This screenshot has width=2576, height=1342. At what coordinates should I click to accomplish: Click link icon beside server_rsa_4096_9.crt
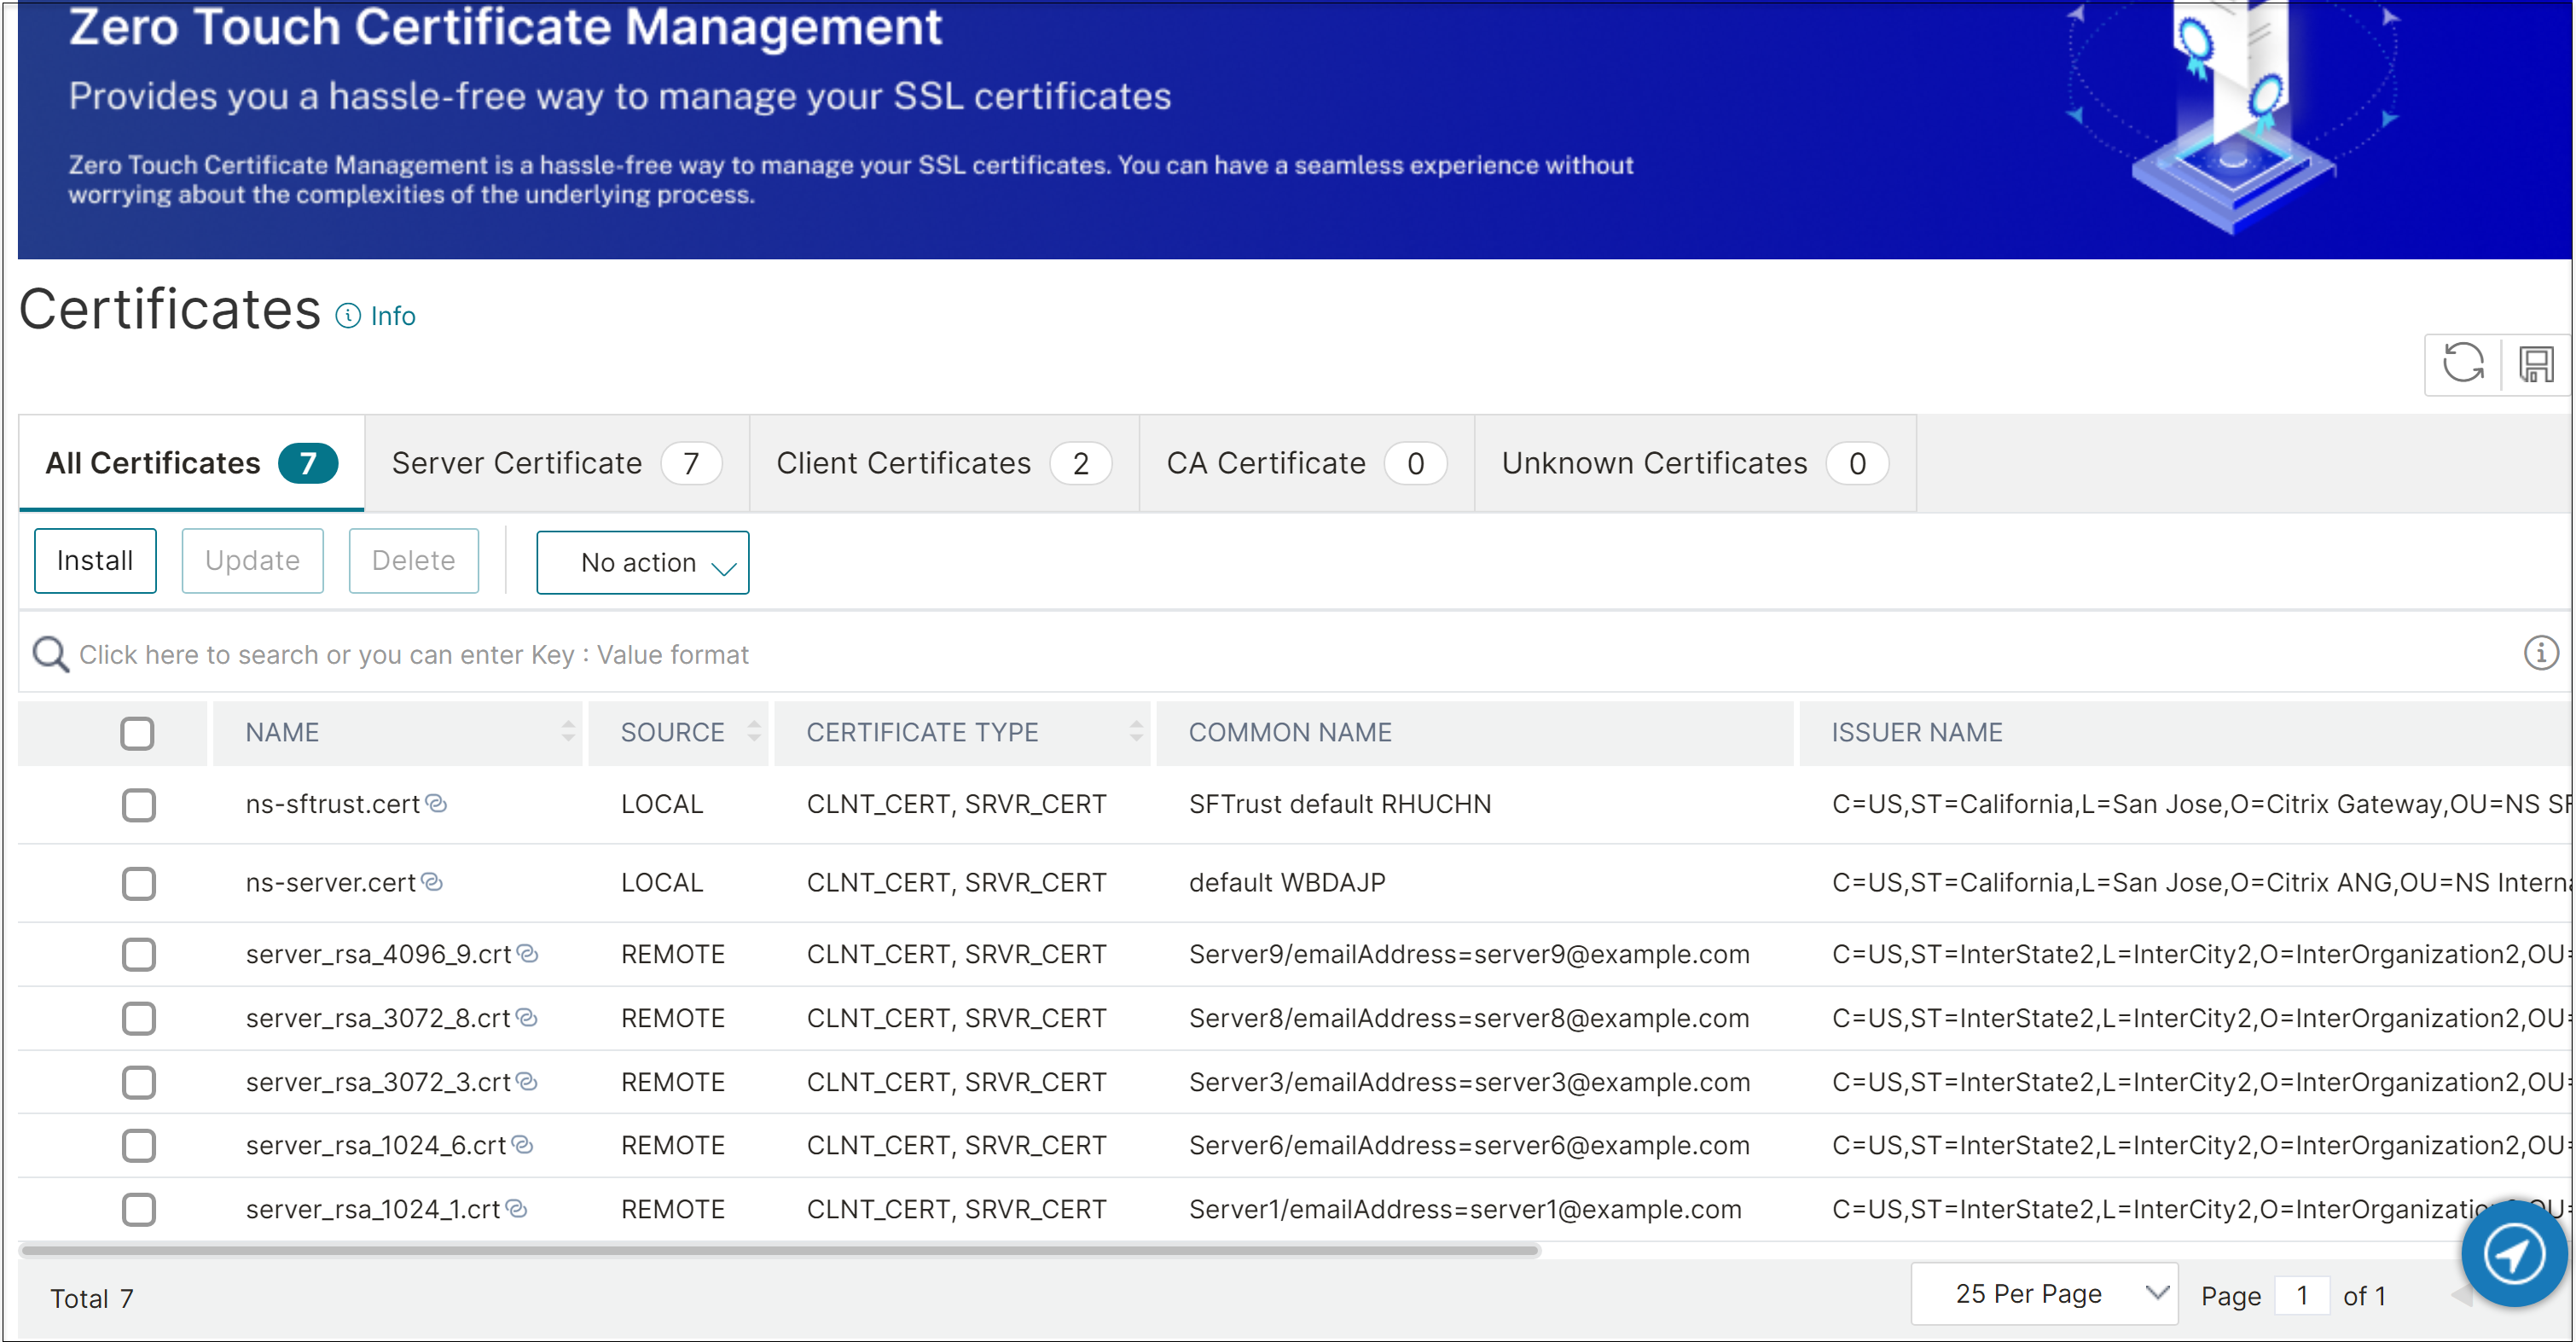(528, 954)
